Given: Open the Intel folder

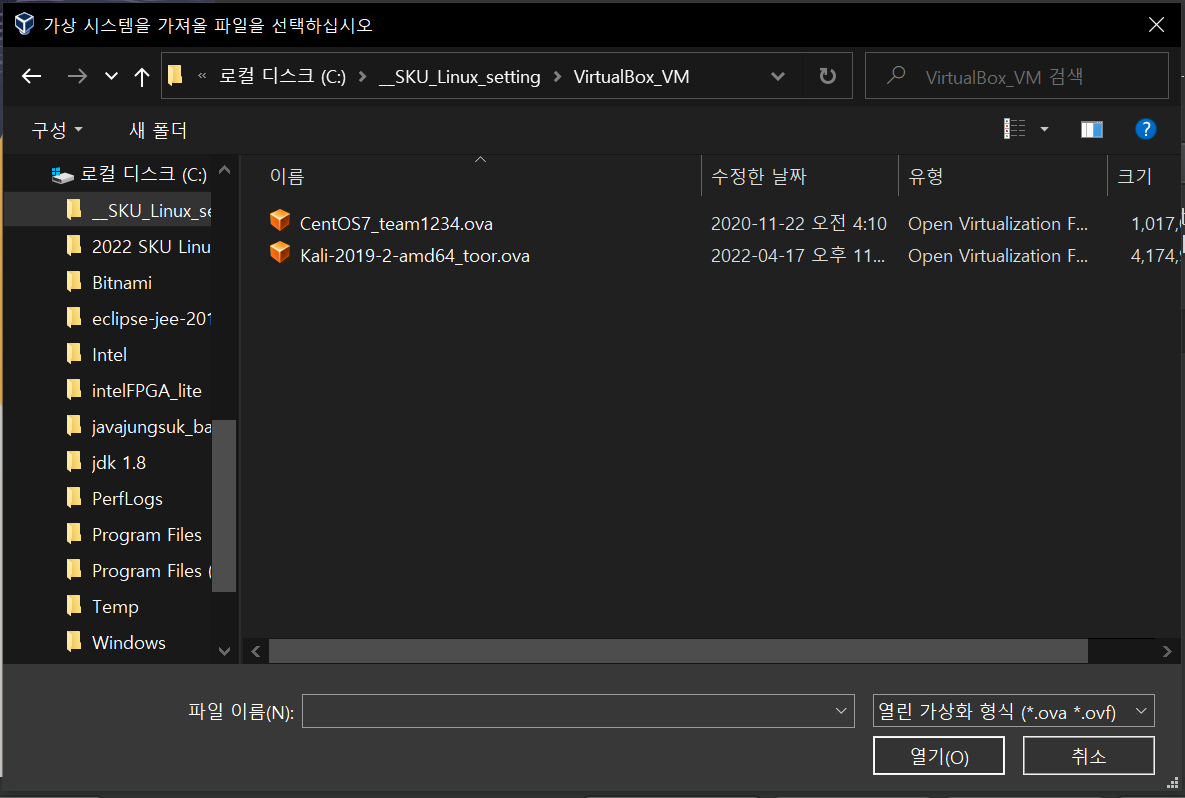Looking at the screenshot, I should click(110, 354).
